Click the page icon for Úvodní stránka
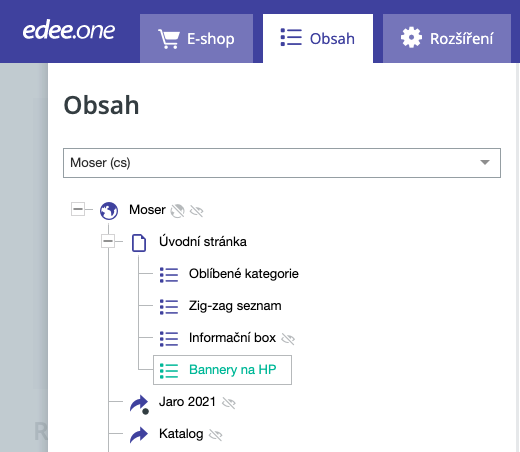 [x=139, y=243]
